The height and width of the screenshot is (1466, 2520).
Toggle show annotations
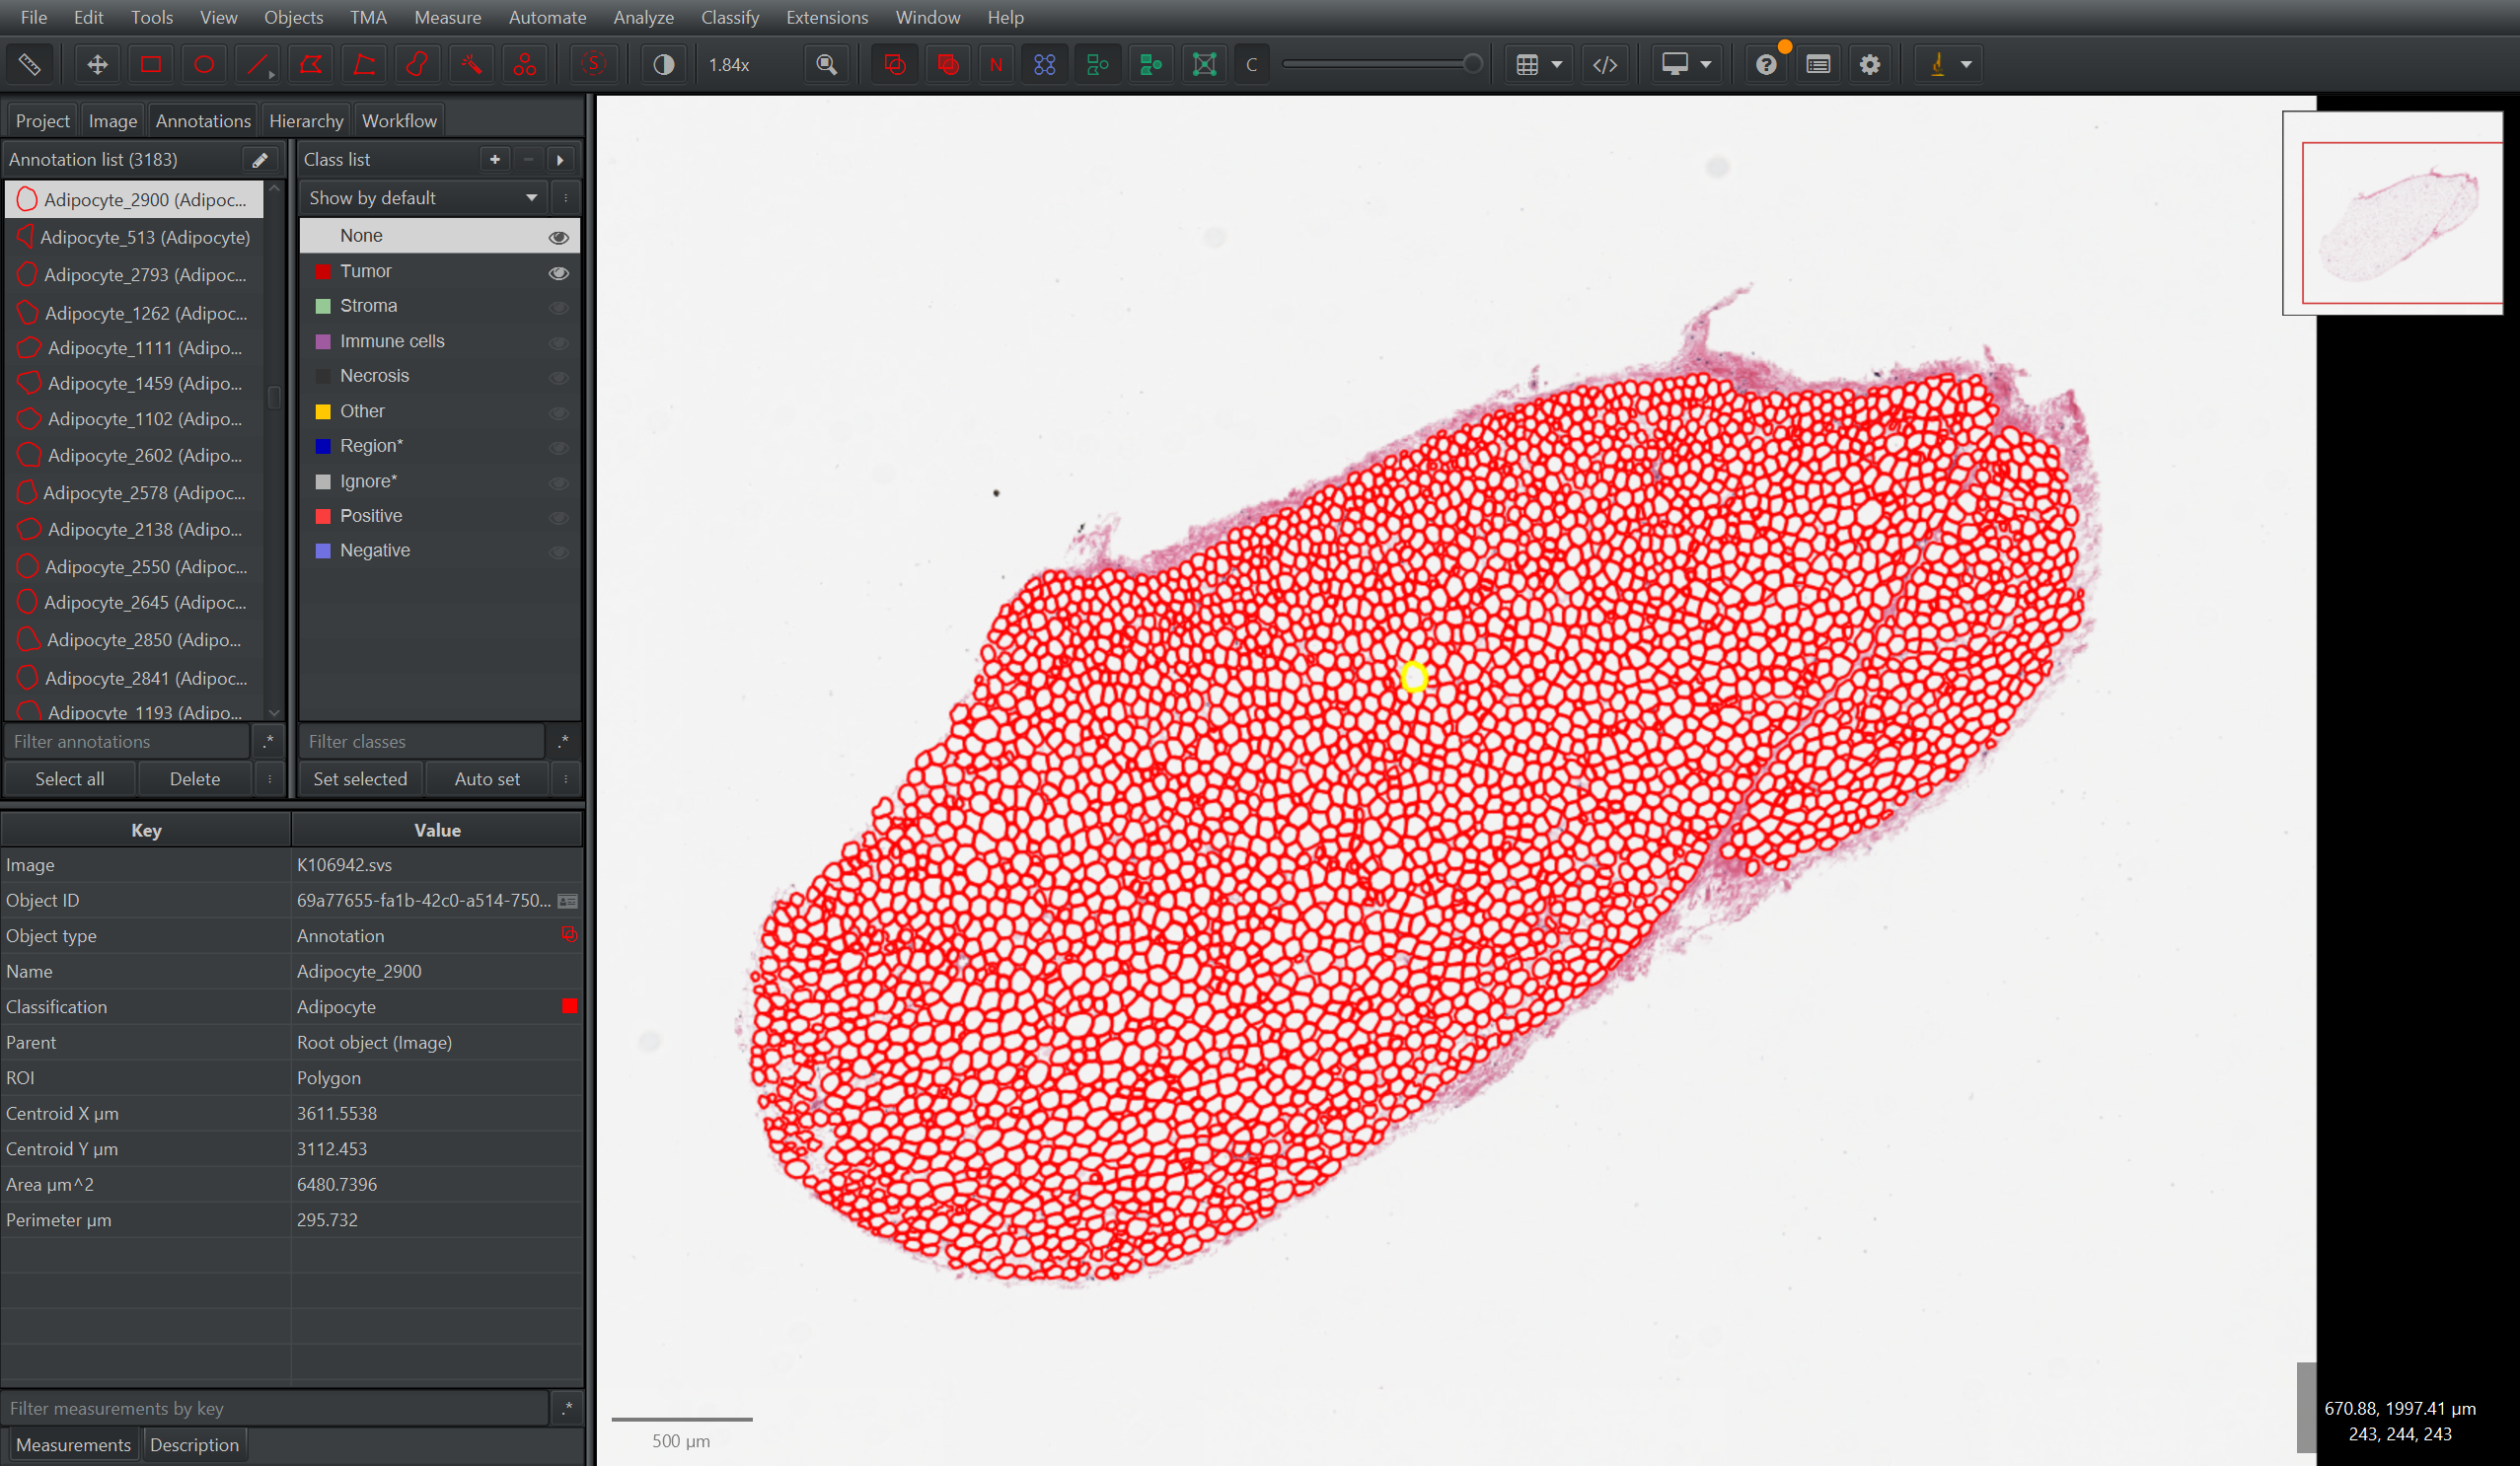895,65
